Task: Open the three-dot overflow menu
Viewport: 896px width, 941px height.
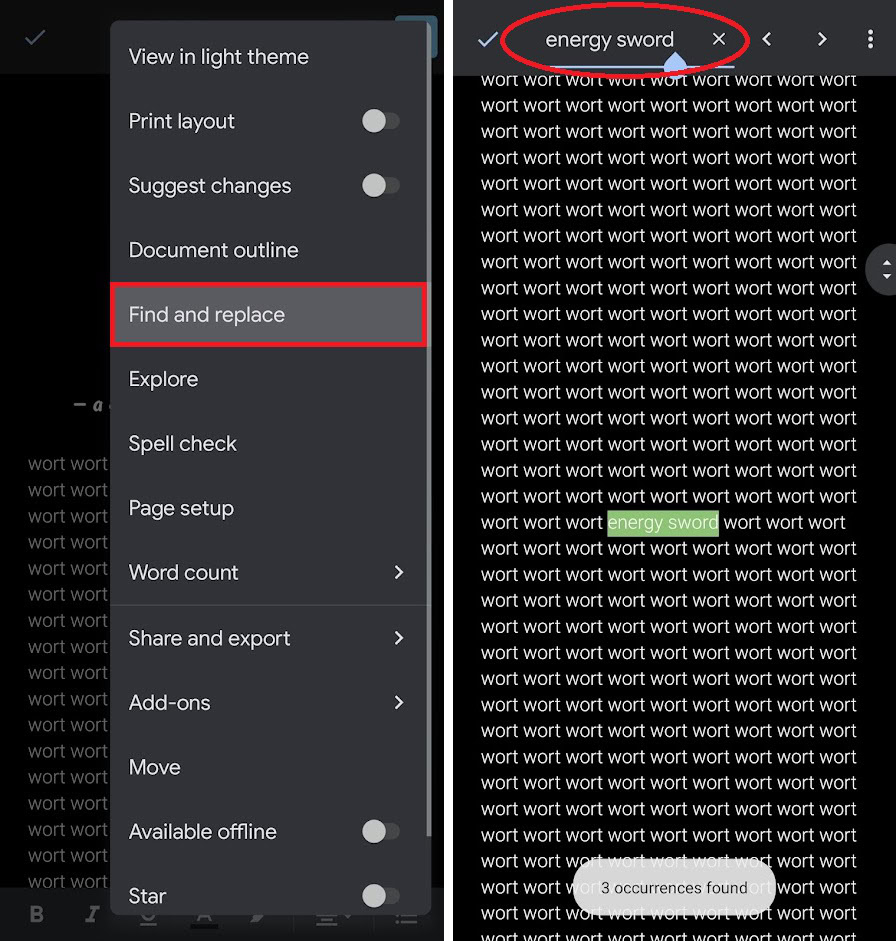Action: tap(870, 39)
